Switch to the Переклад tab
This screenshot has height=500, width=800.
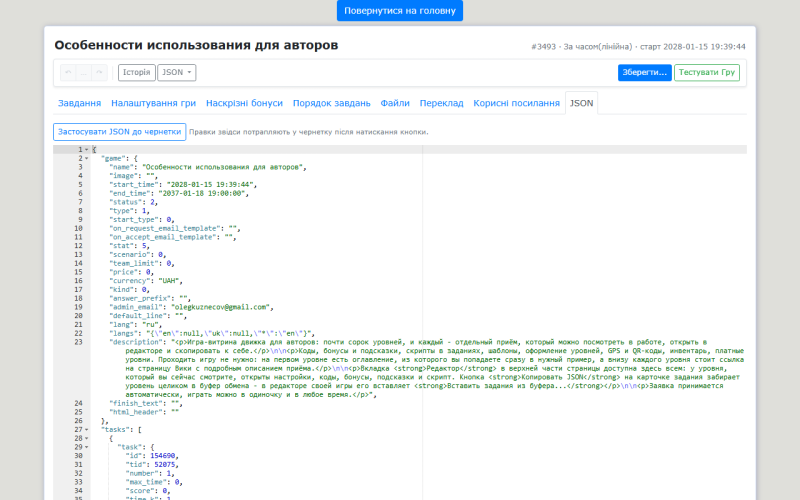[441, 103]
